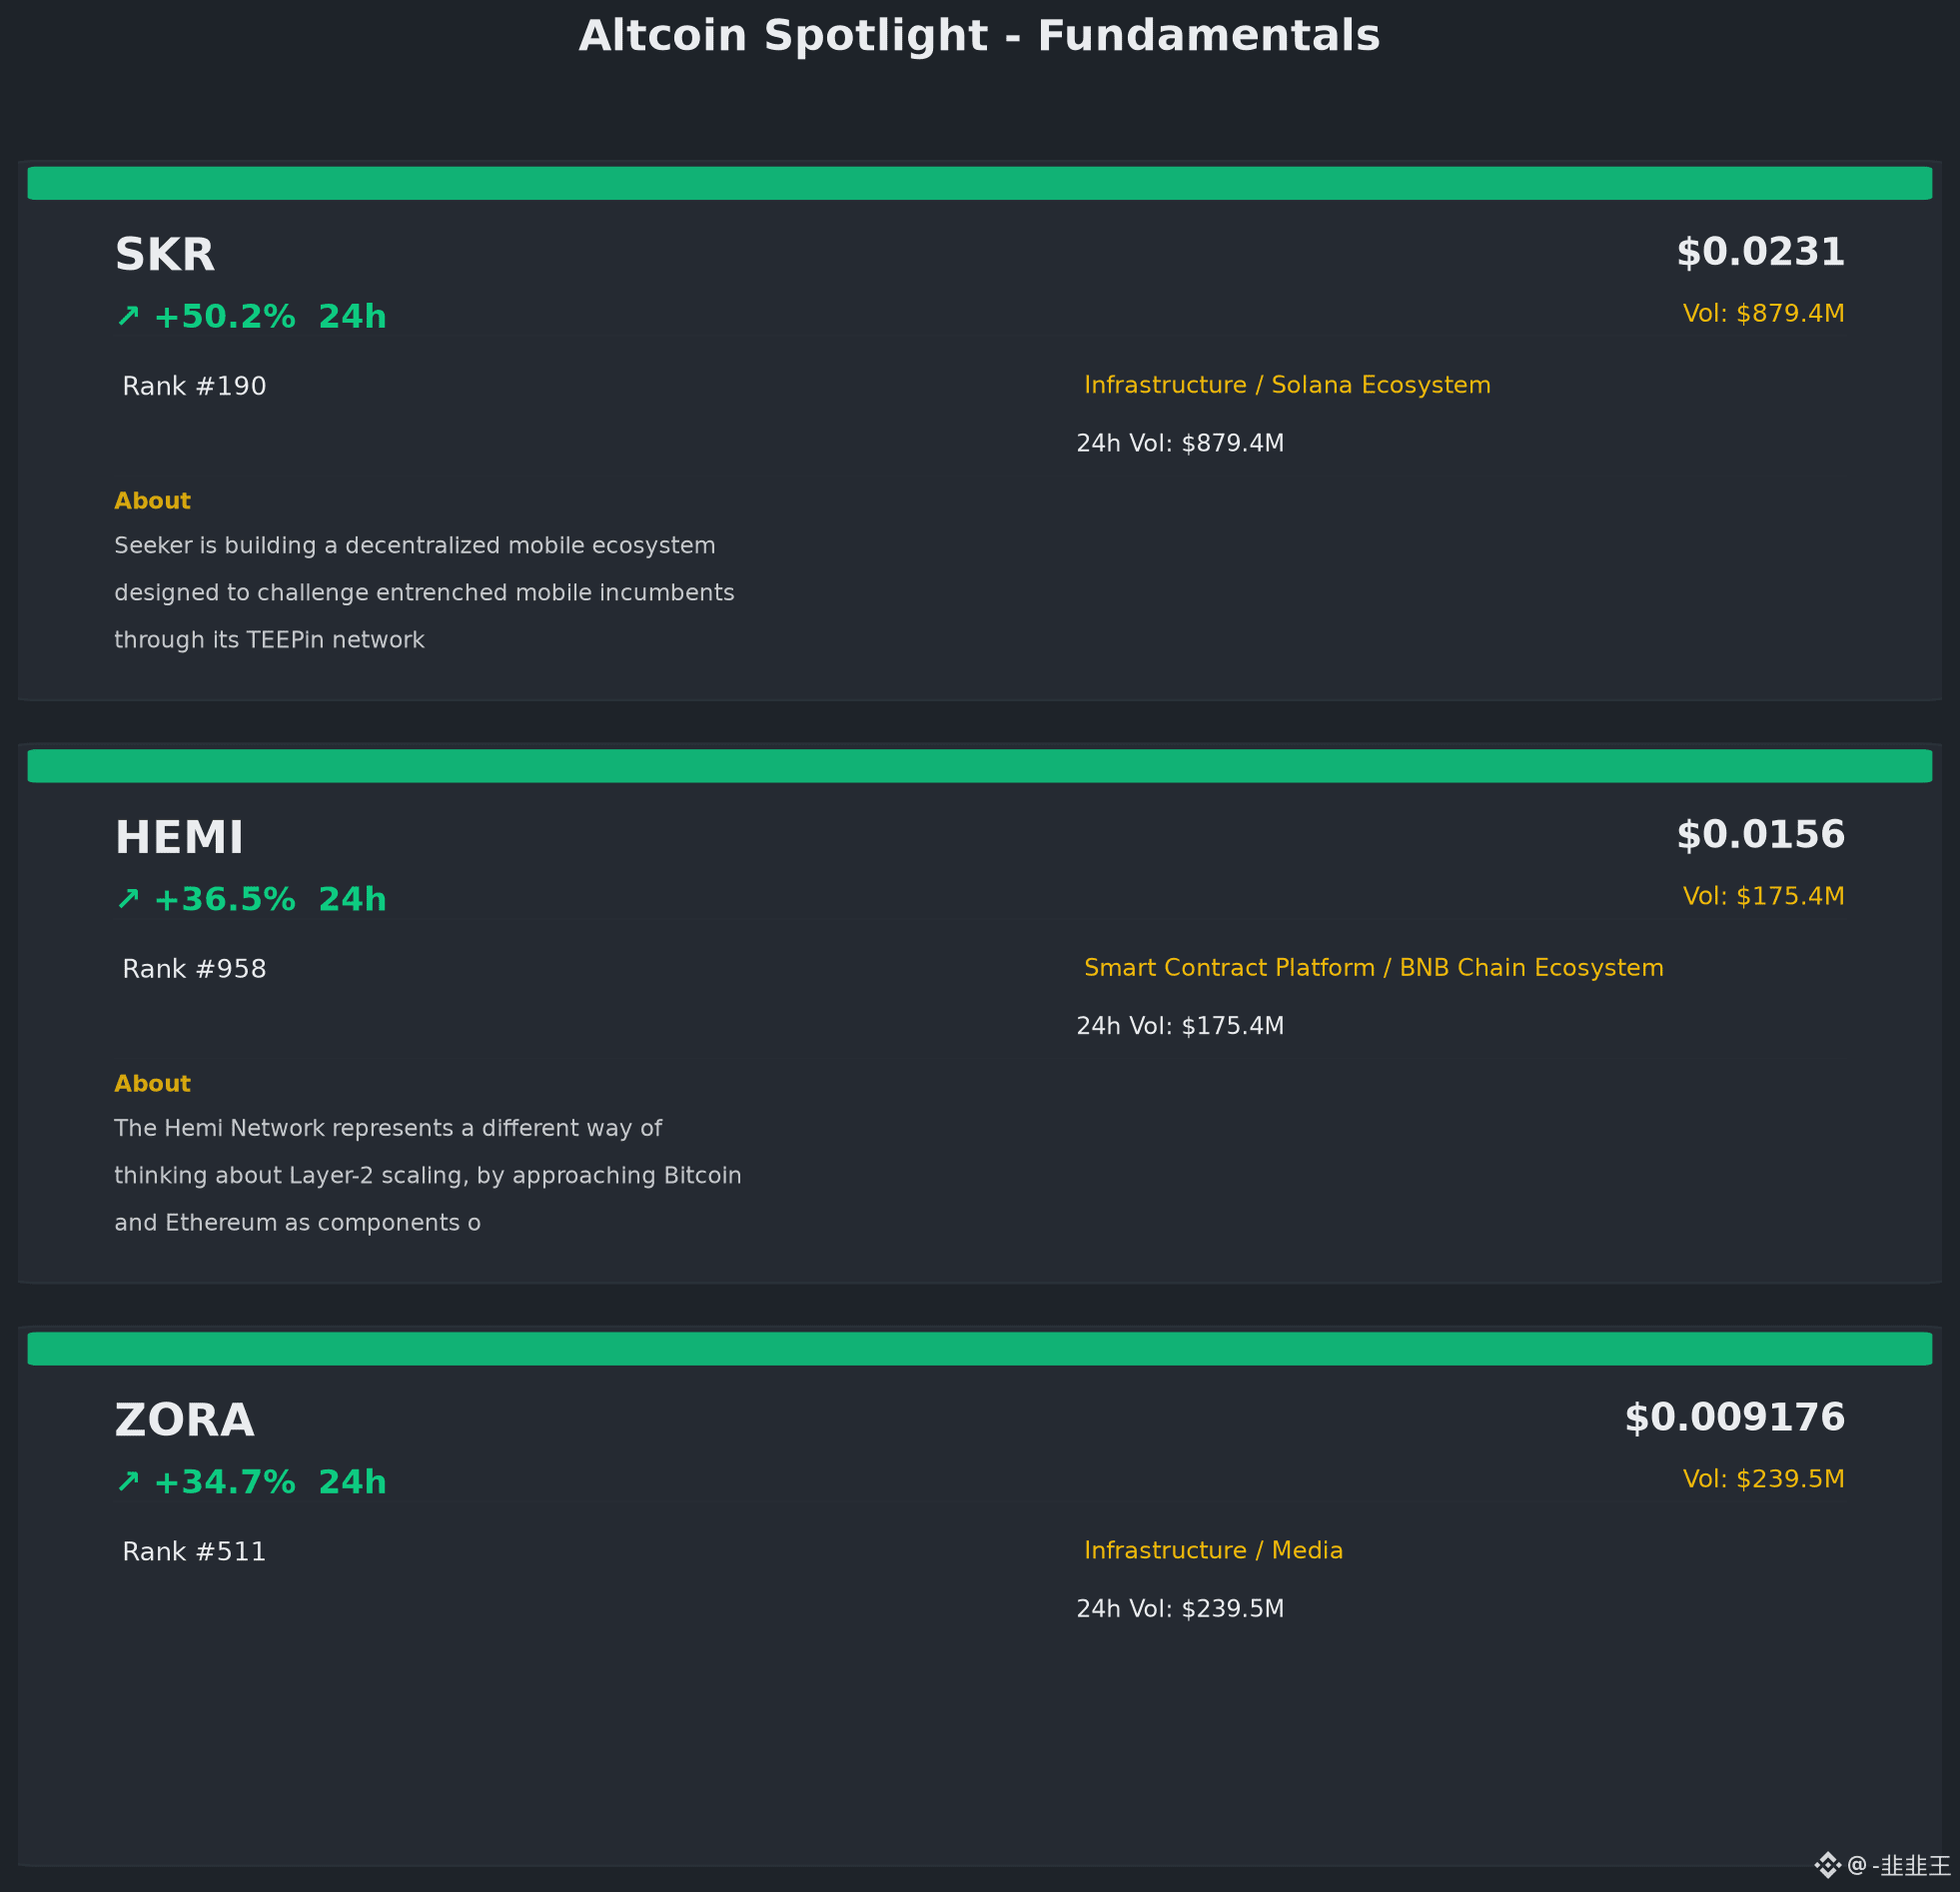The height and width of the screenshot is (1892, 1960).
Task: Click yellow Vol: $879.4M under SKR price
Action: [x=1764, y=314]
